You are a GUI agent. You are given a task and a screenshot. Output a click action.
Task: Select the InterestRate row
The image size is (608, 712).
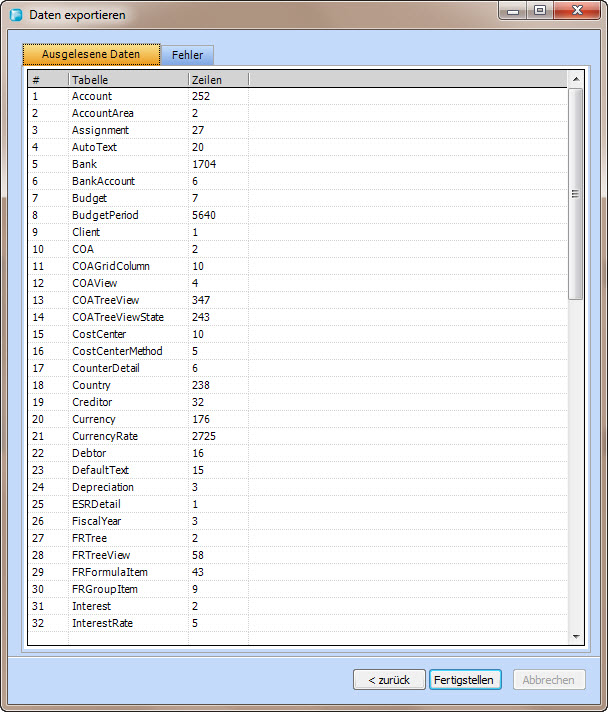(x=102, y=623)
